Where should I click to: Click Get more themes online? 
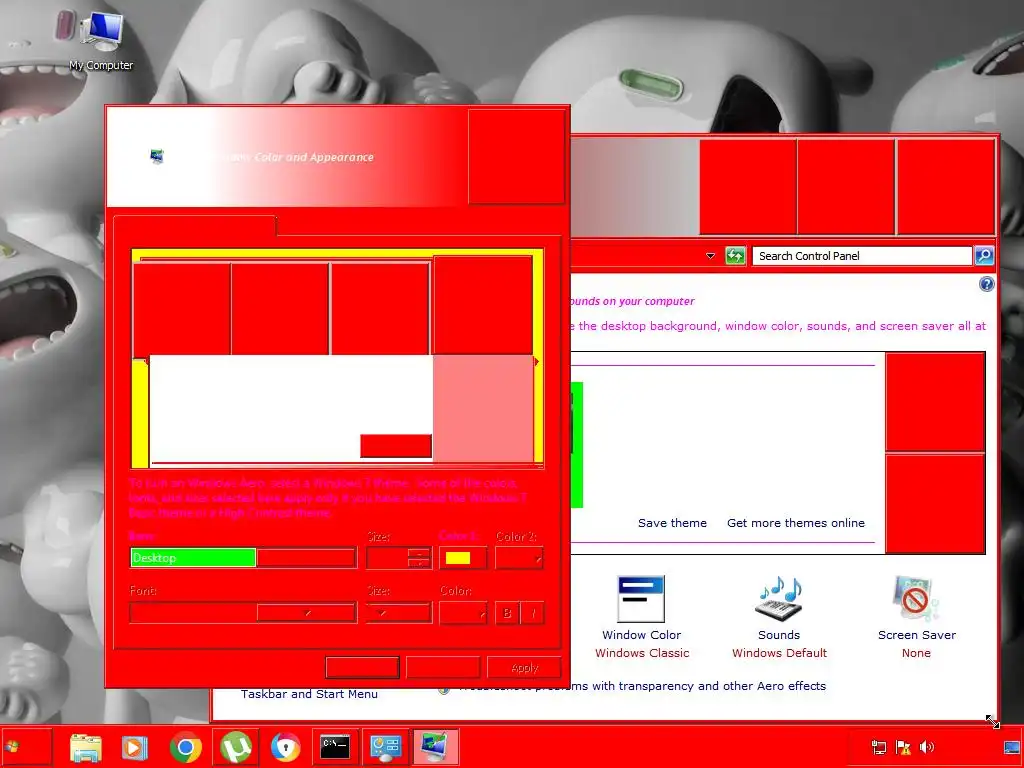(x=795, y=523)
